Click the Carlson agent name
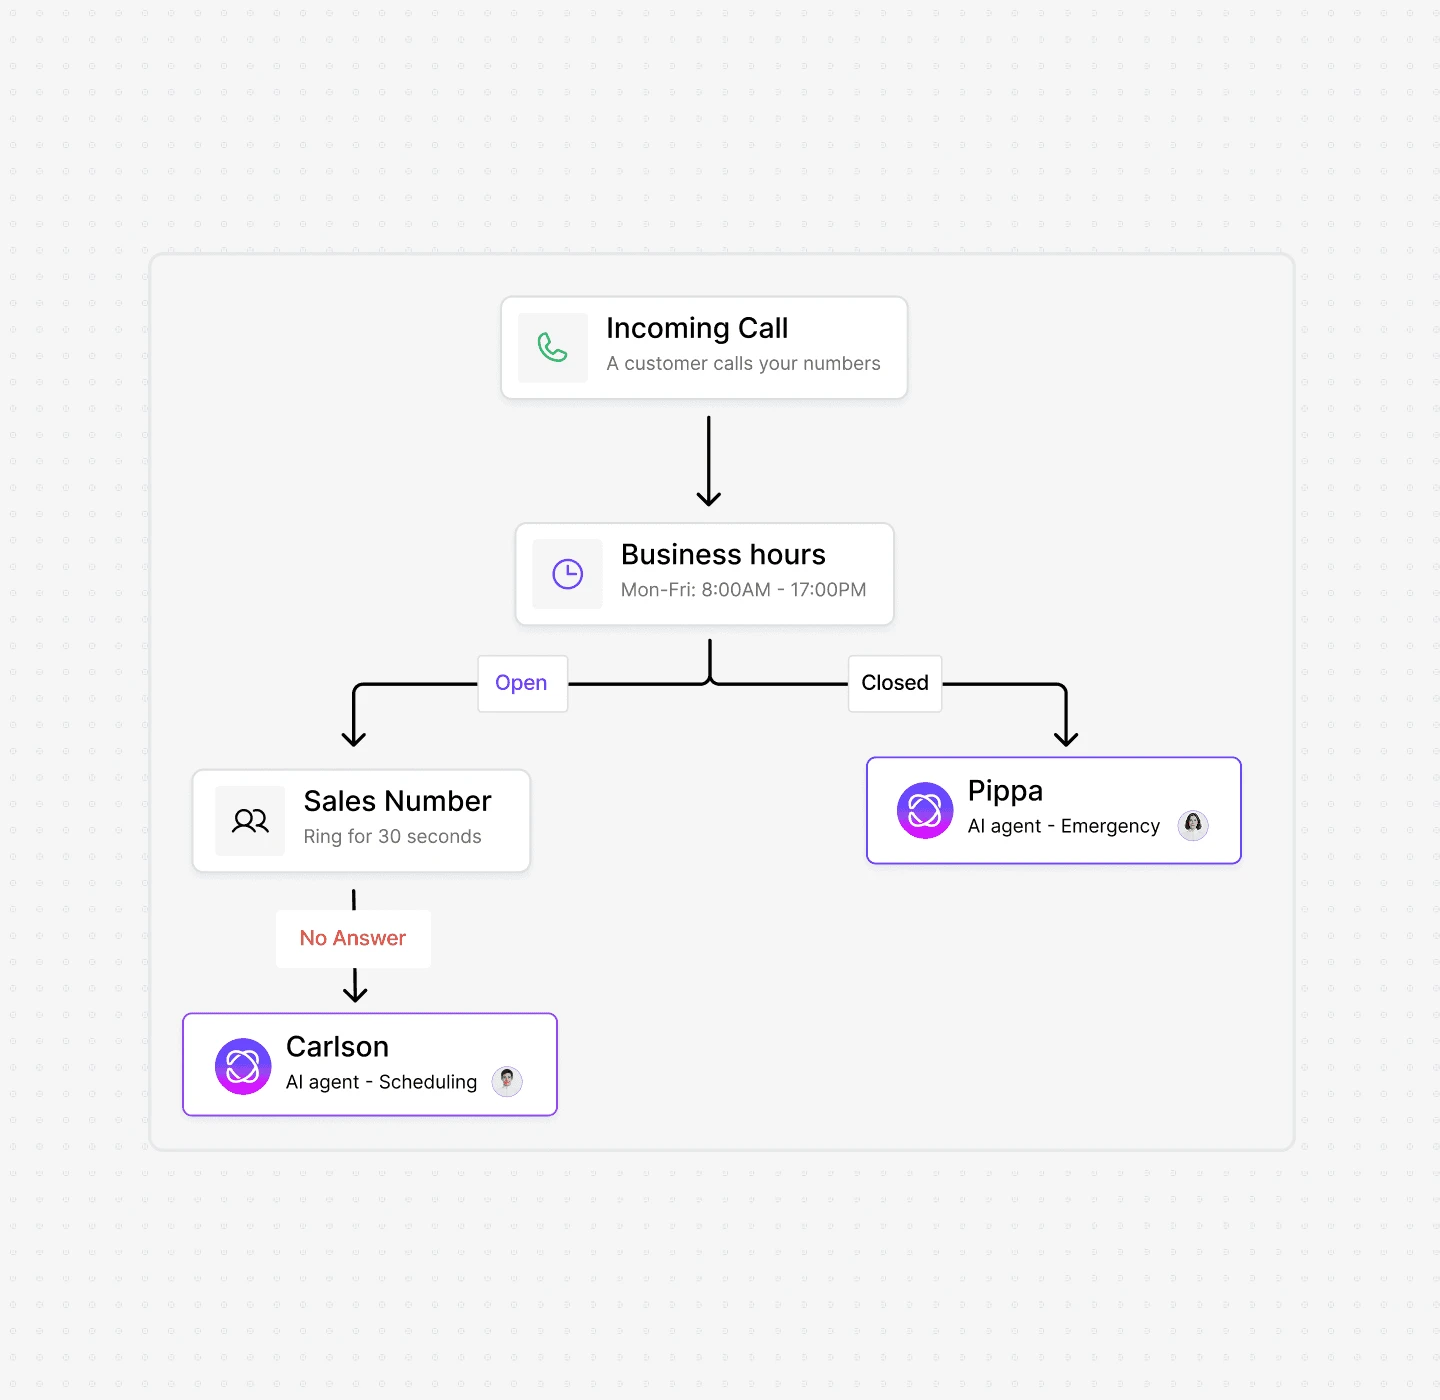1440x1400 pixels. point(337,1046)
